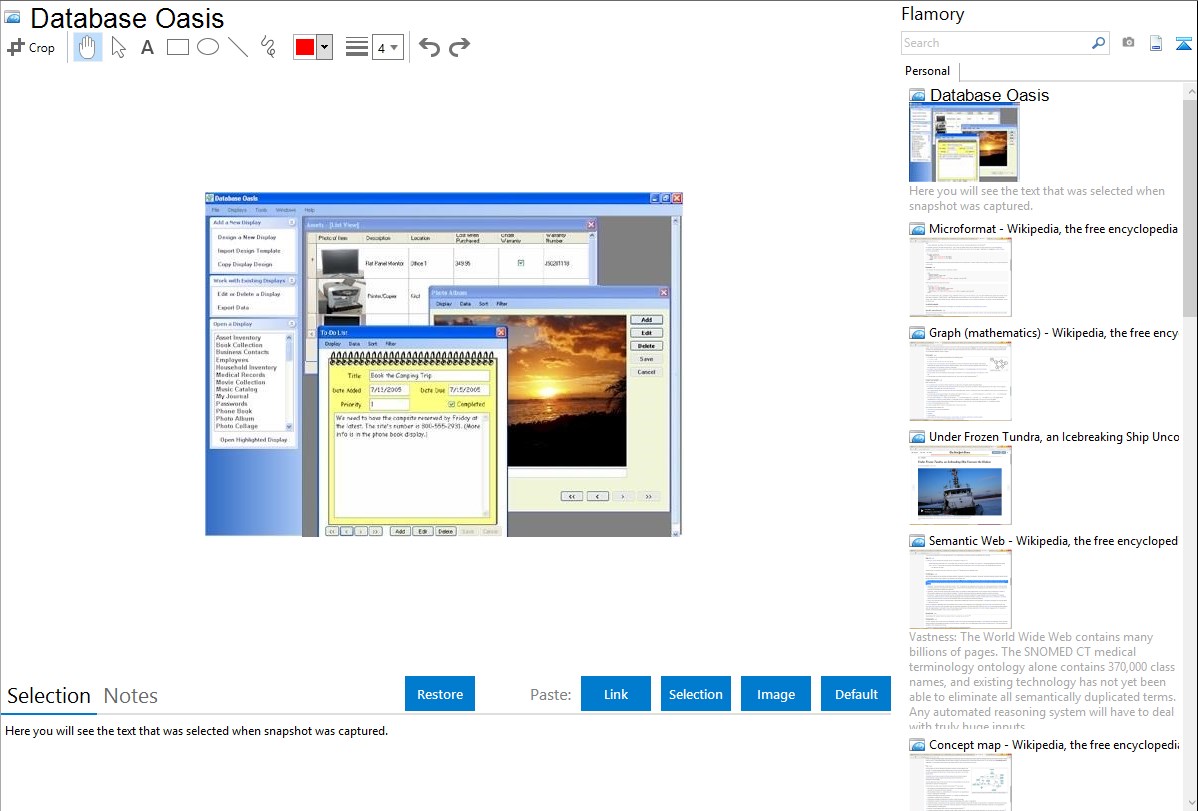The image size is (1198, 811).
Task: Paste as Selection
Action: [x=695, y=694]
